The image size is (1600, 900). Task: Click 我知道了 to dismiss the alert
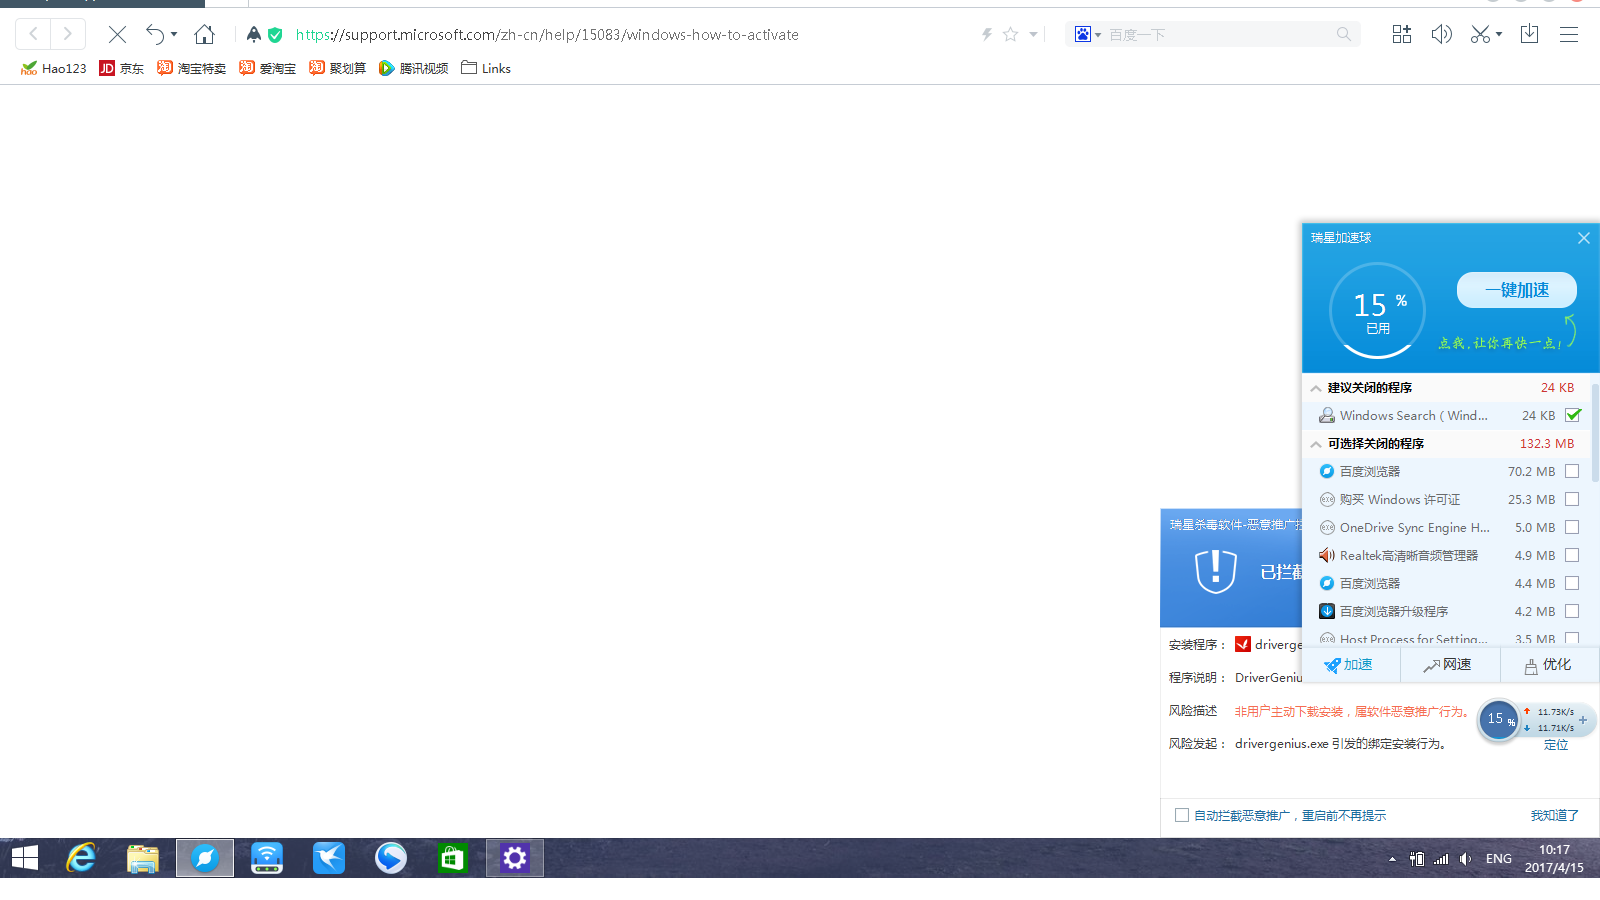(1555, 815)
